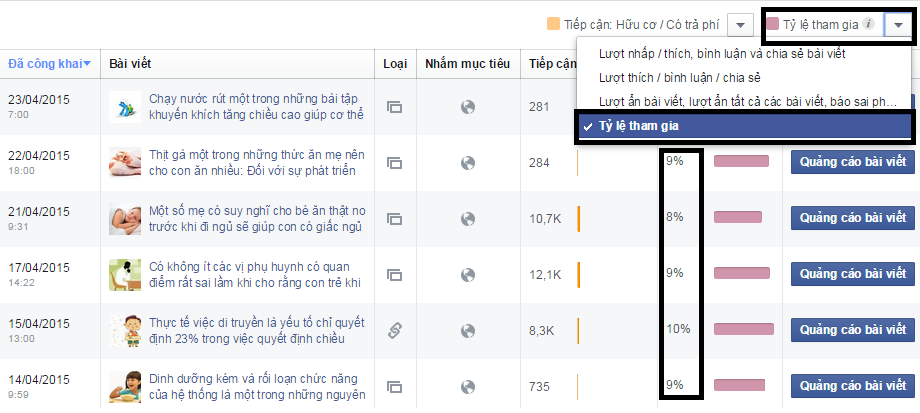
Task: Click the globe targeting icon for 15/04/2015 post
Action: (468, 331)
